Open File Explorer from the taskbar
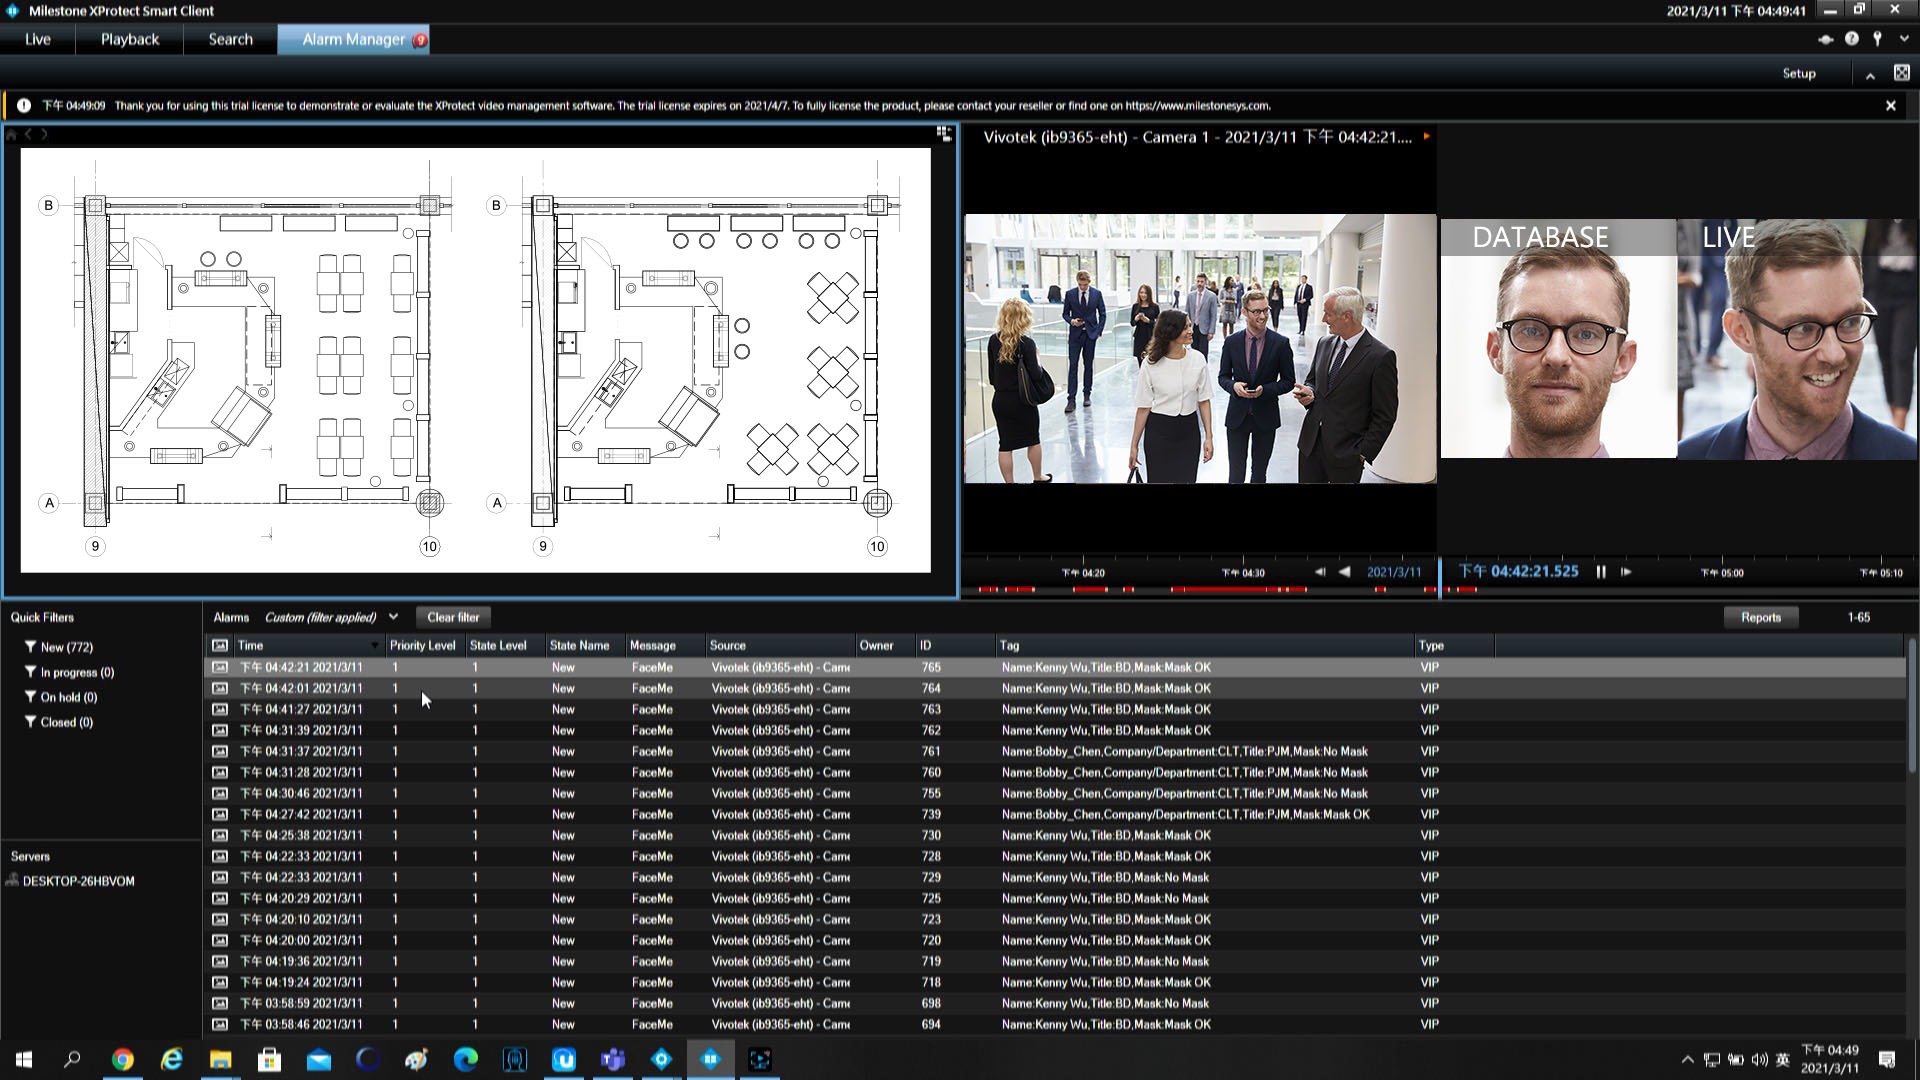1920x1080 pixels. (220, 1059)
